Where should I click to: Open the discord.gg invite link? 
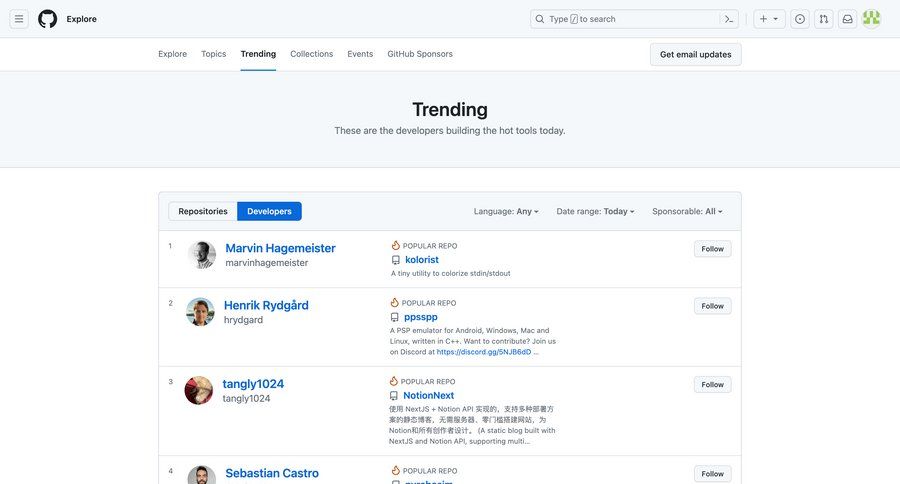[484, 352]
